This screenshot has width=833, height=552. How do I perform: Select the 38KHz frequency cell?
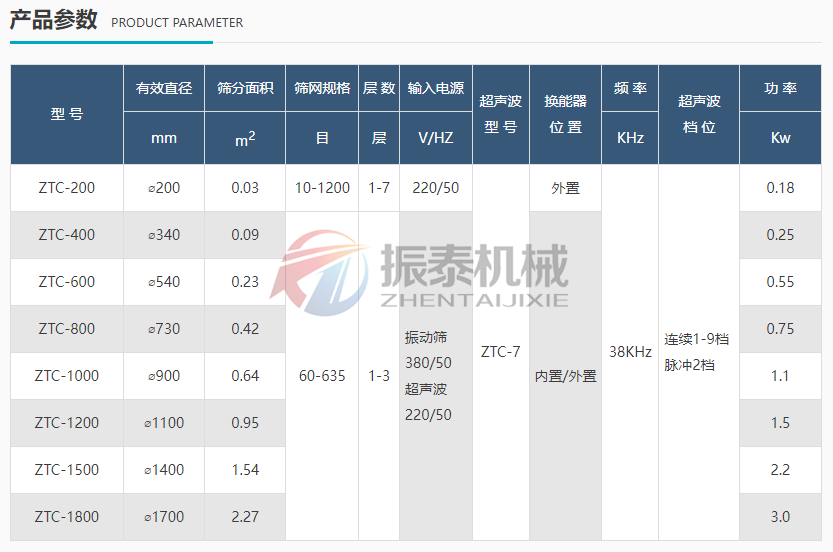tap(630, 352)
